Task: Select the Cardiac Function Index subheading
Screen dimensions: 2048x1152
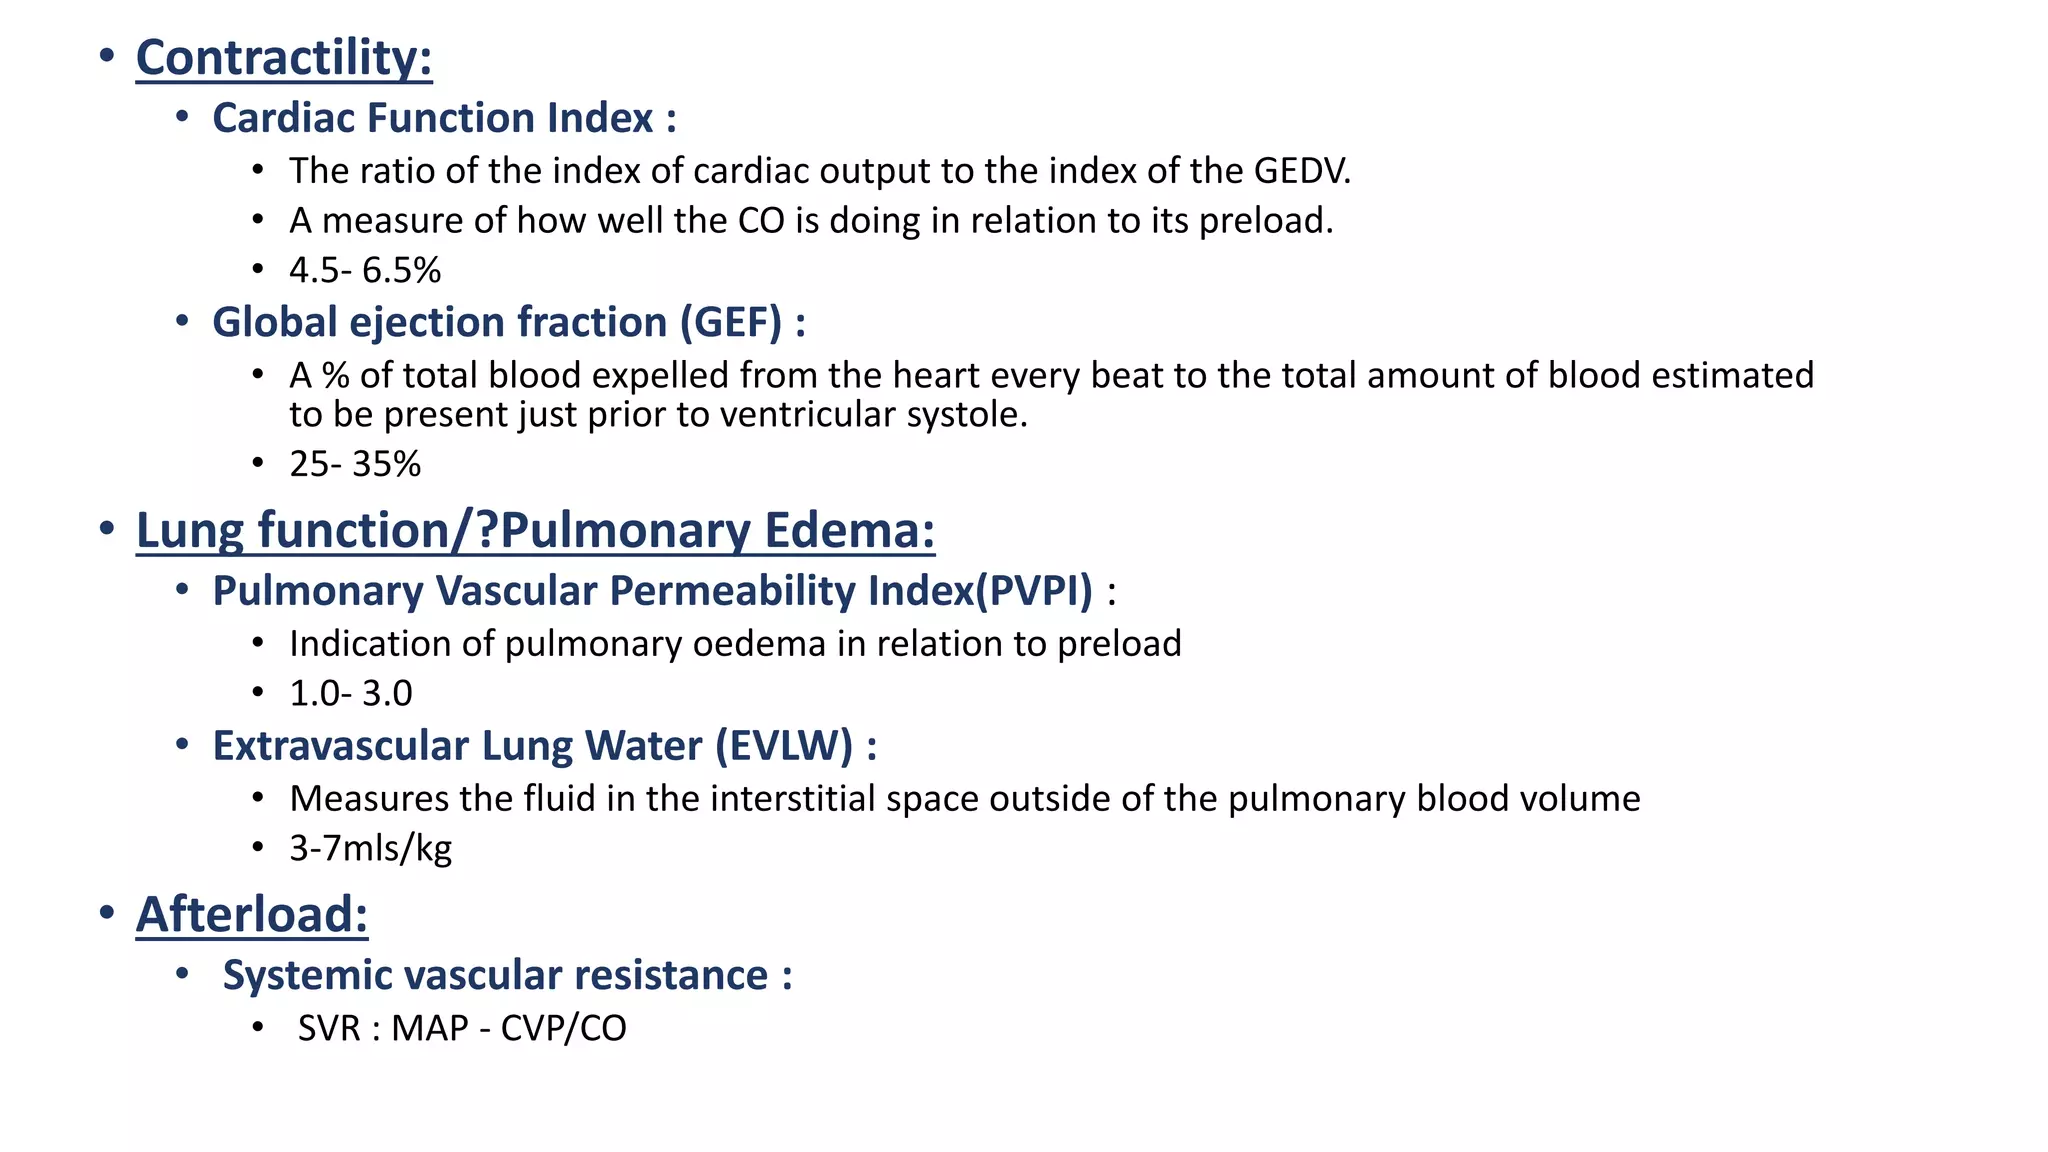Action: coord(444,118)
